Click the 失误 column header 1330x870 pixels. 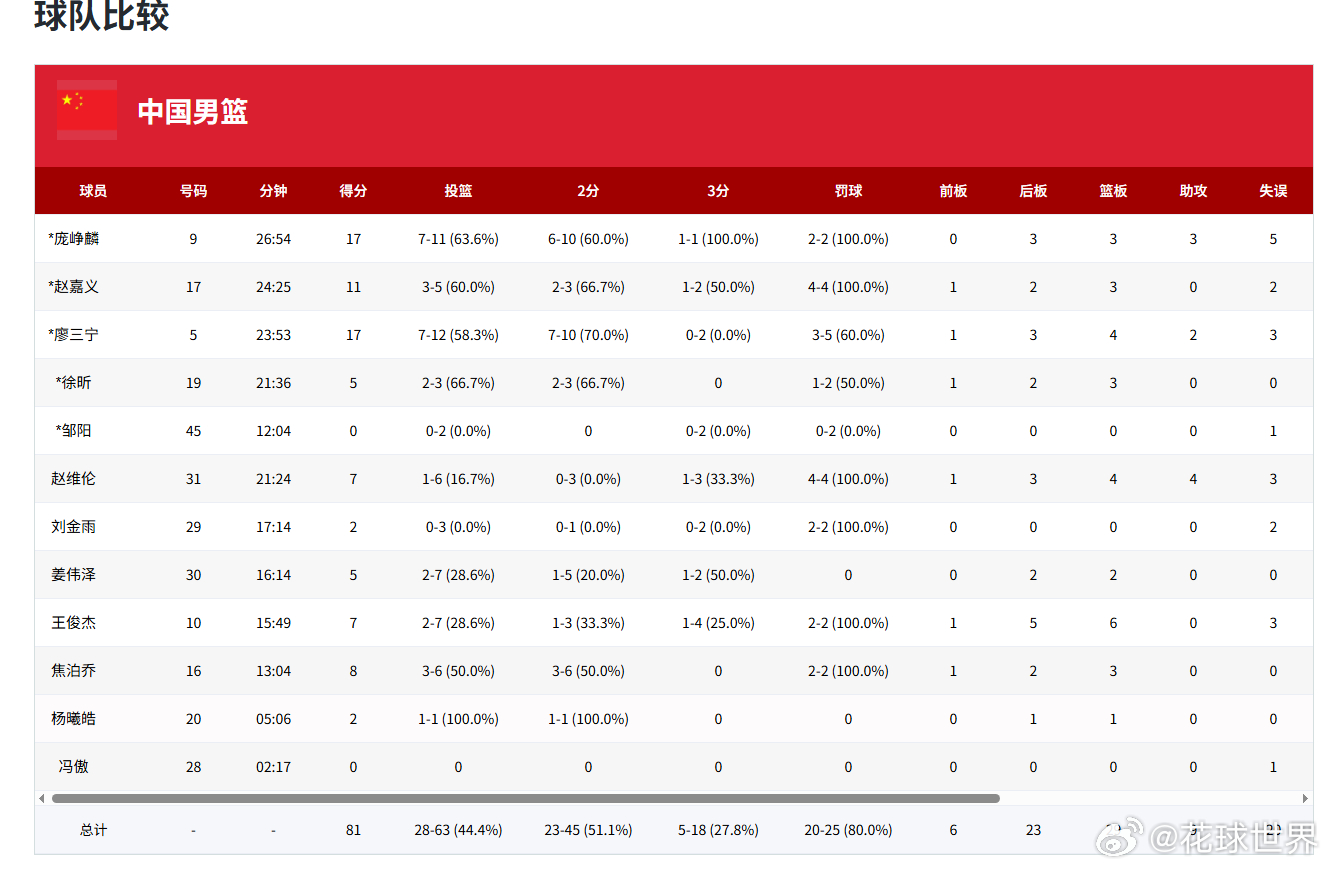pyautogui.click(x=1273, y=191)
